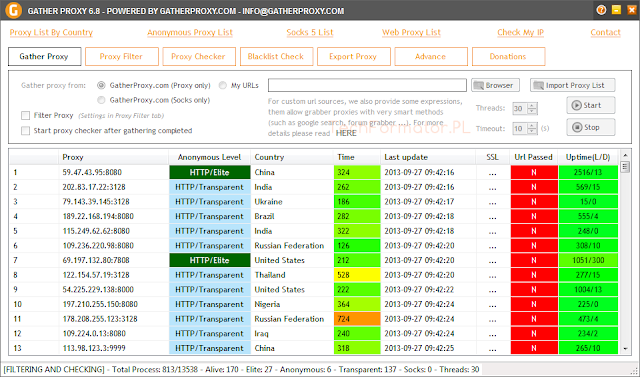Click HTTP/Elite cell in row 1

pos(210,172)
